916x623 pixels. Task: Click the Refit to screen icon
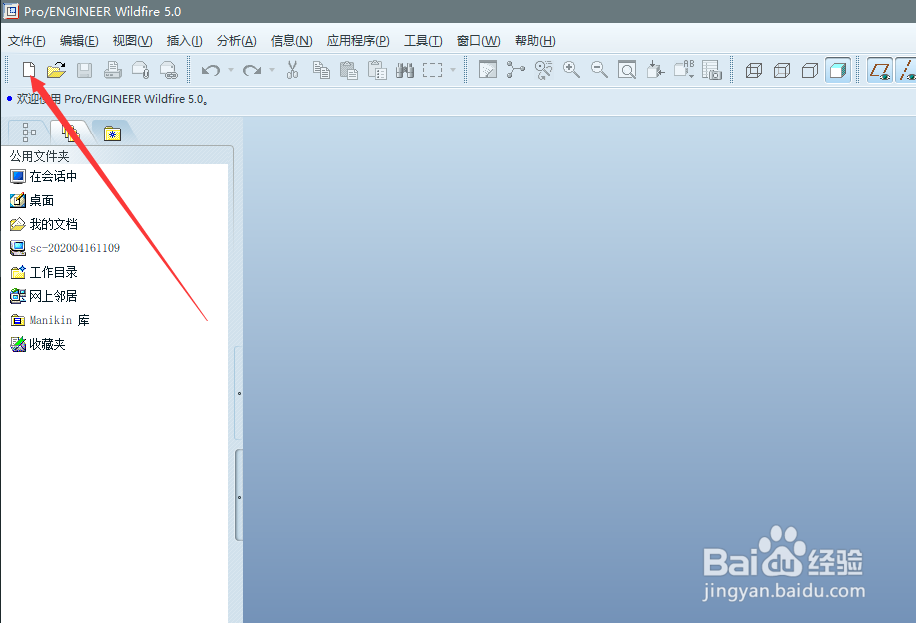point(627,70)
